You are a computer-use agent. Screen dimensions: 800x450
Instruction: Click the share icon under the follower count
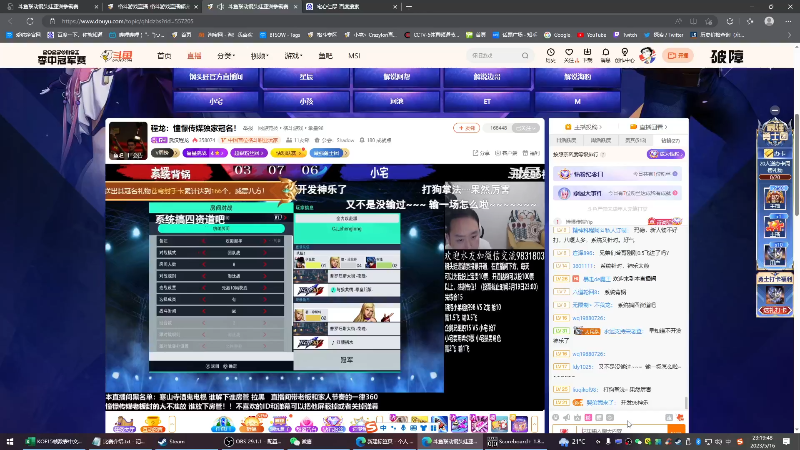click(481, 153)
